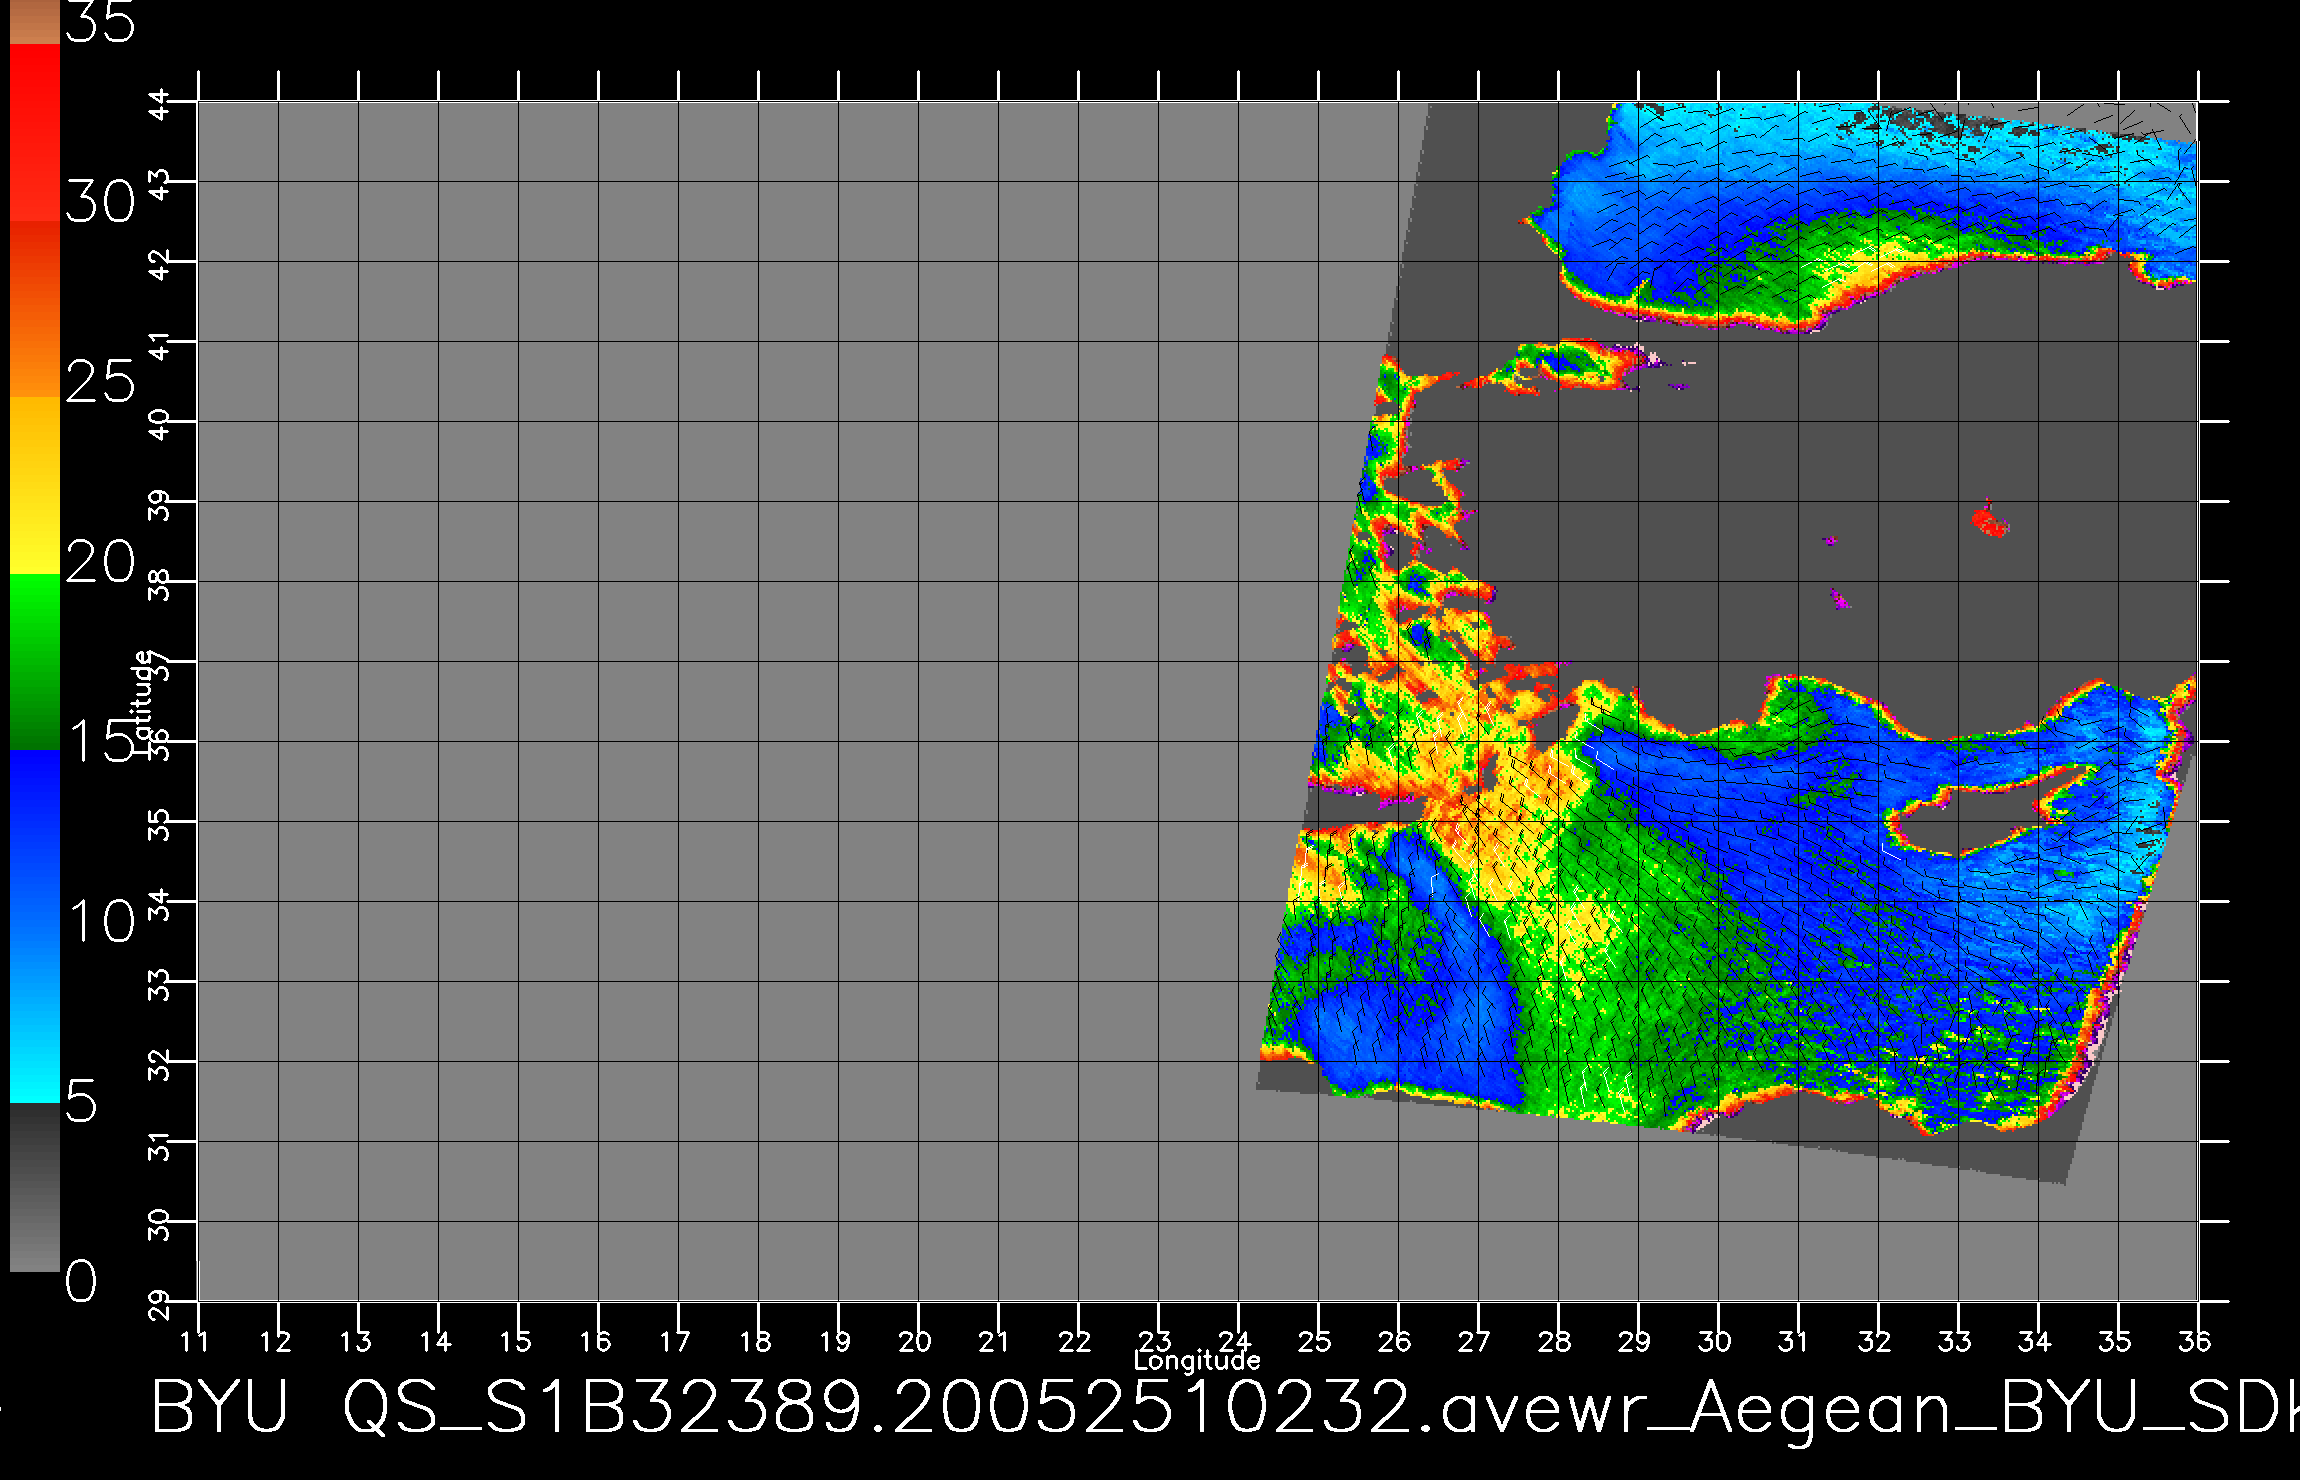Click the orange segment of the color scale
This screenshot has width=2300, height=1480.
[34, 309]
